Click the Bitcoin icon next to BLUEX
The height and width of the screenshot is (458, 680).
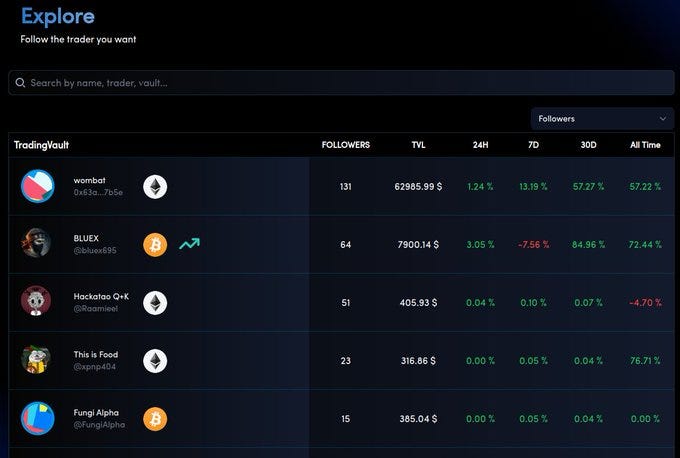point(155,244)
